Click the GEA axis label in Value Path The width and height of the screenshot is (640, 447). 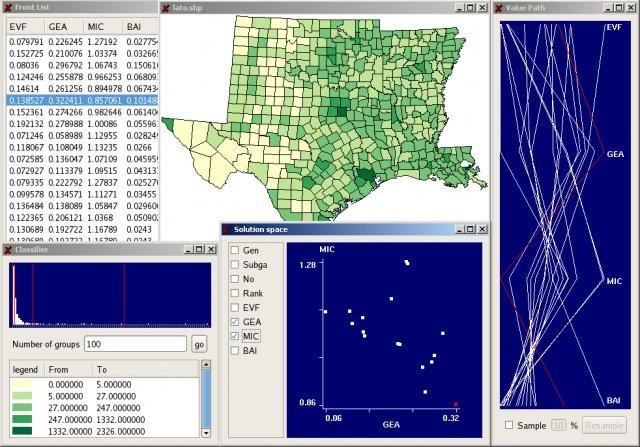click(x=615, y=154)
